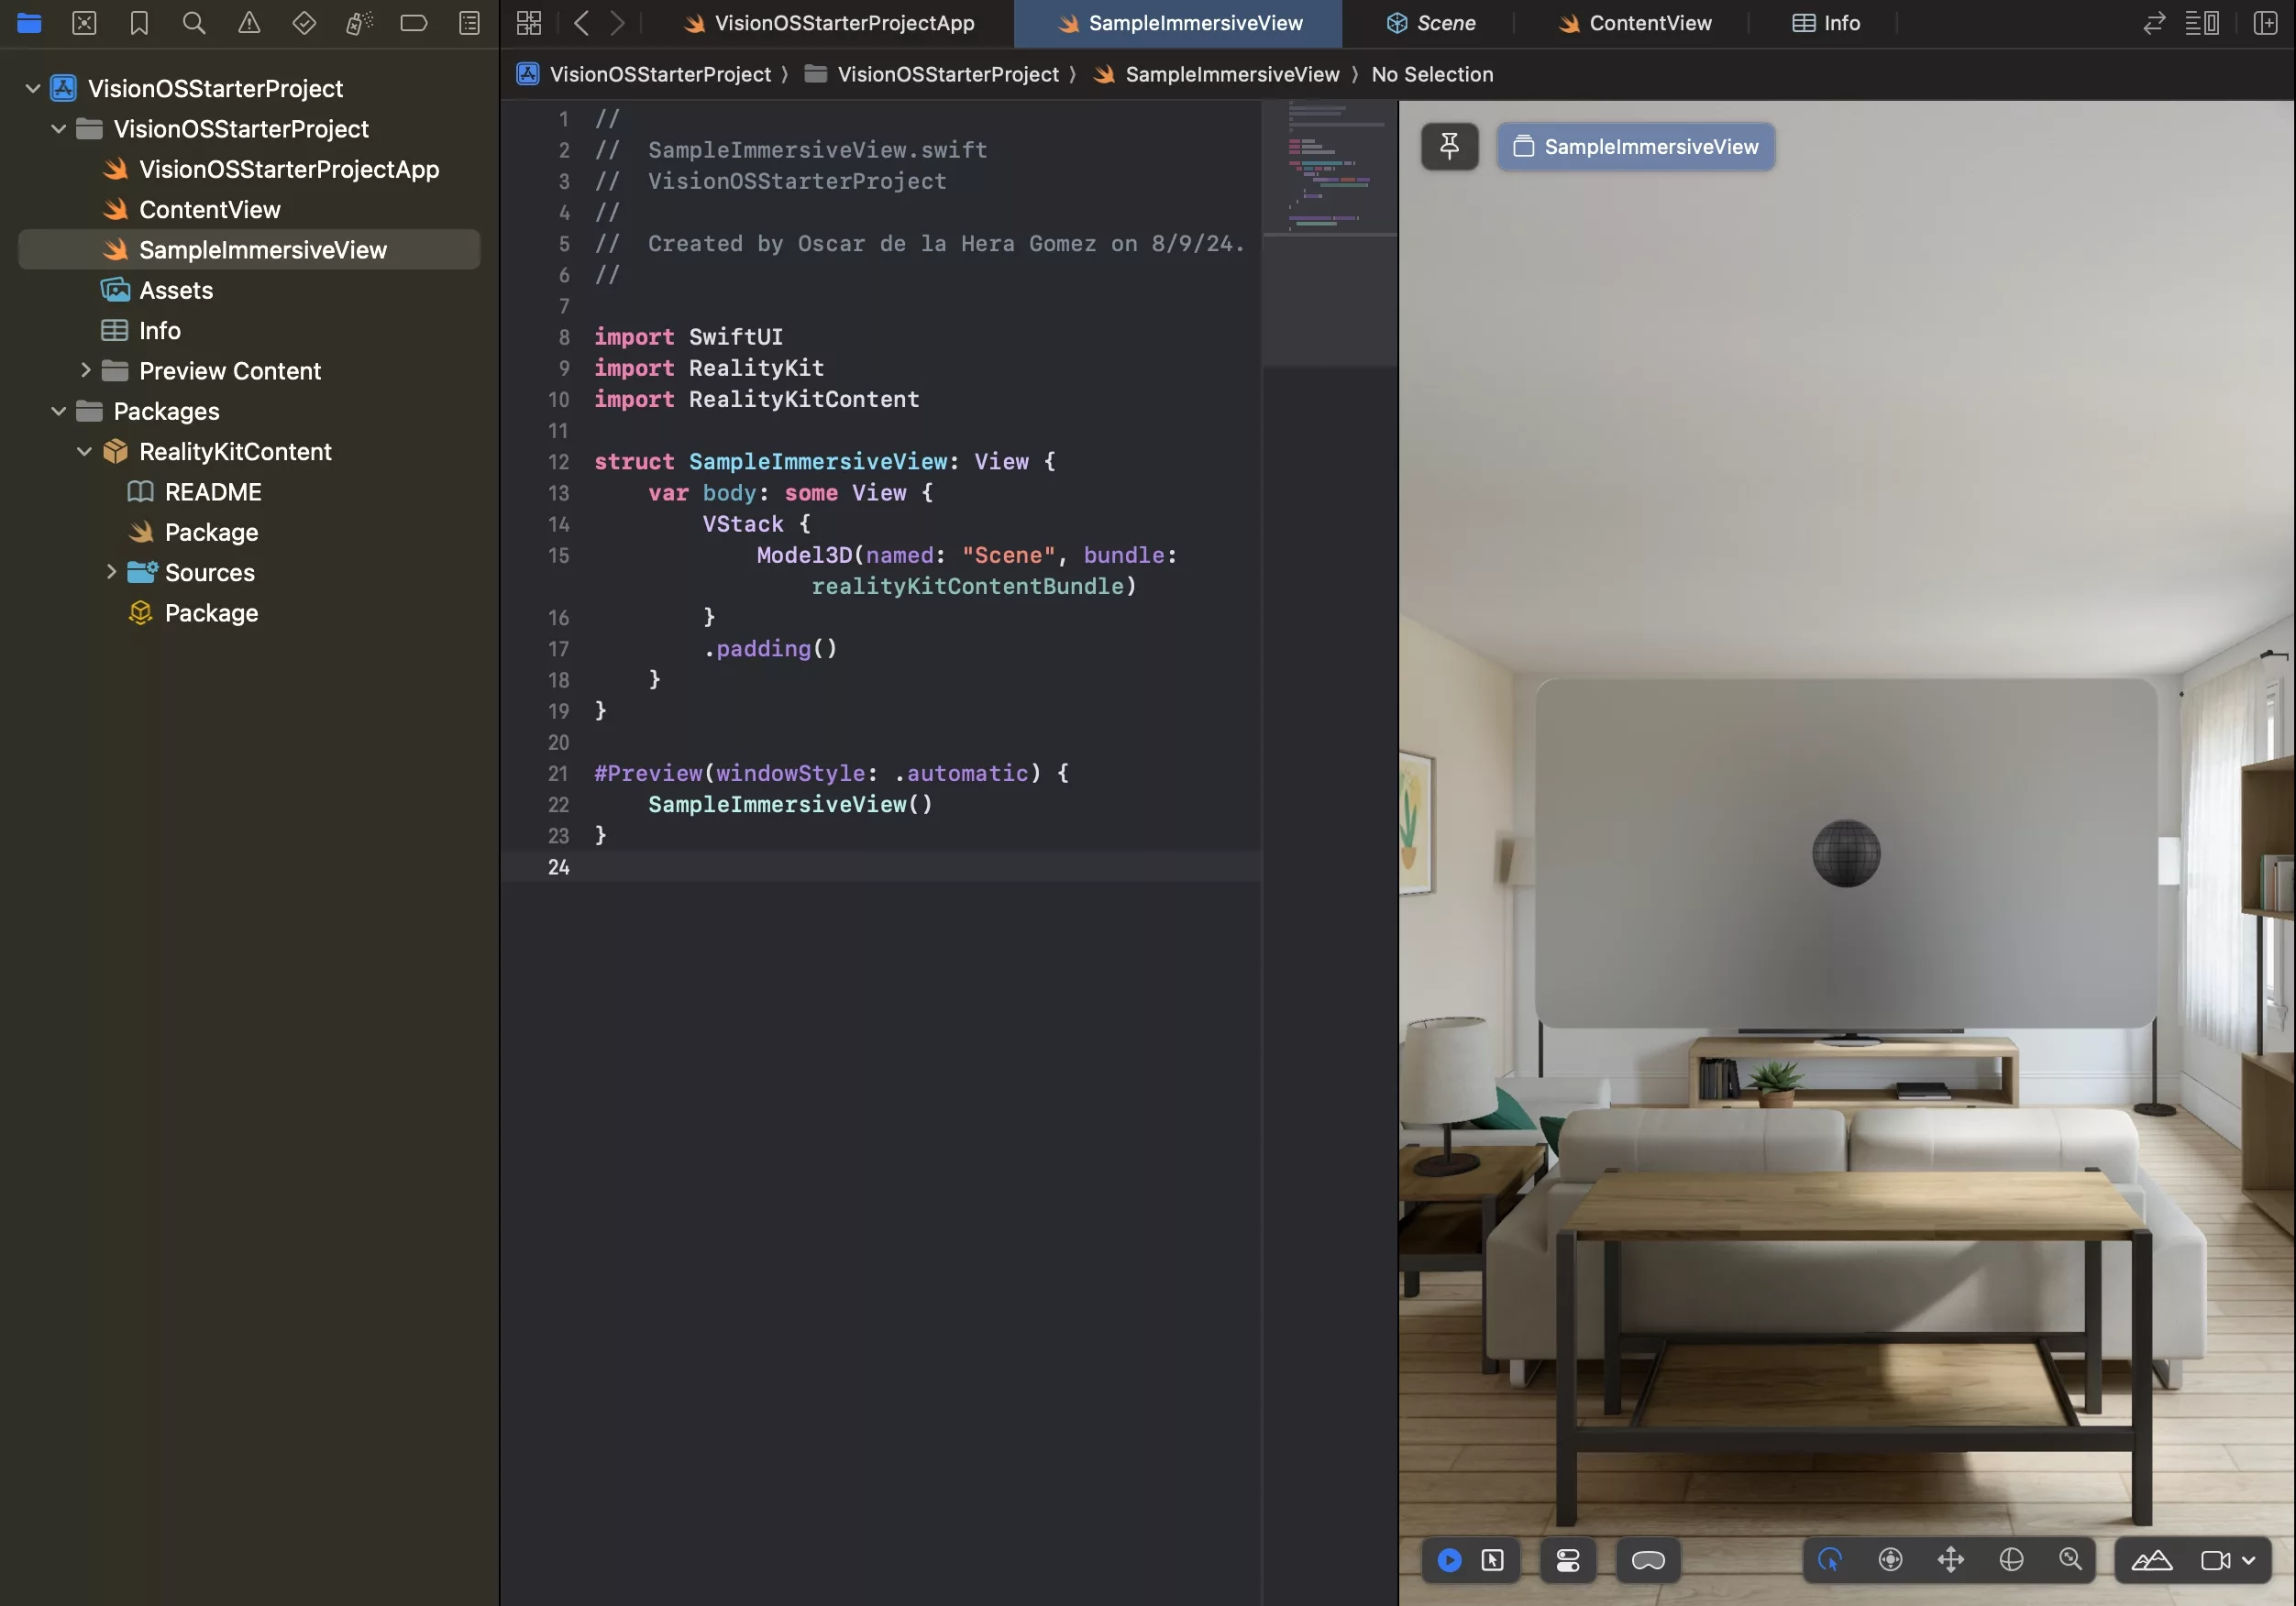Open the Breakpoint navigator

pyautogui.click(x=414, y=23)
